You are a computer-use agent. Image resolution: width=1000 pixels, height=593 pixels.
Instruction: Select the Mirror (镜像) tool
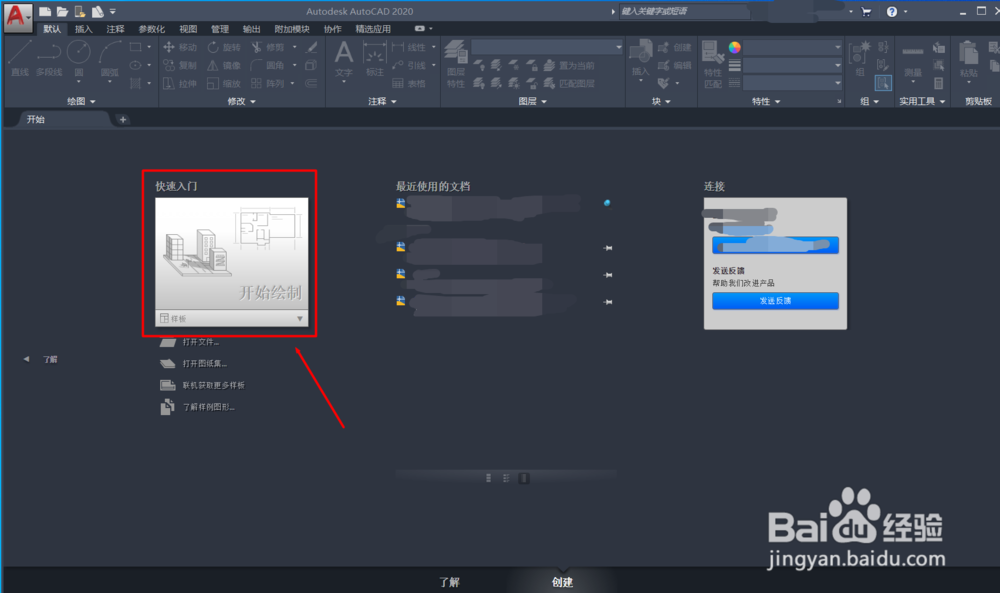point(224,65)
